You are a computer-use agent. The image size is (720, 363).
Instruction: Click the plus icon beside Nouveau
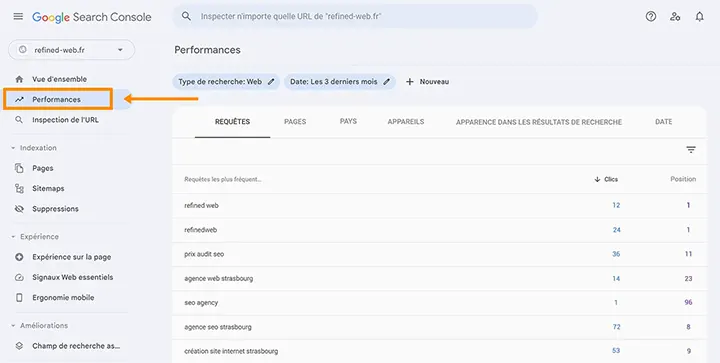(410, 82)
